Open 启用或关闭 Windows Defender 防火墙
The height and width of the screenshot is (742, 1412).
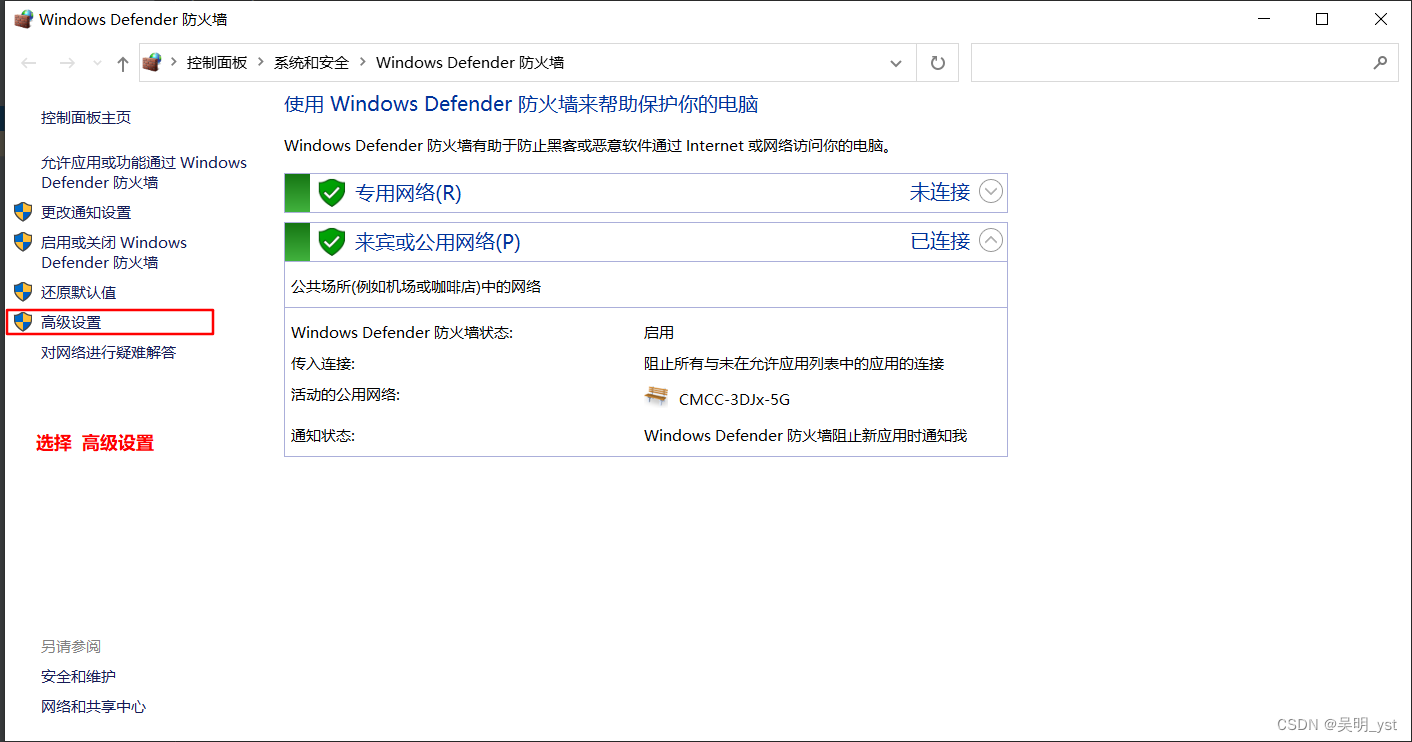coord(114,253)
